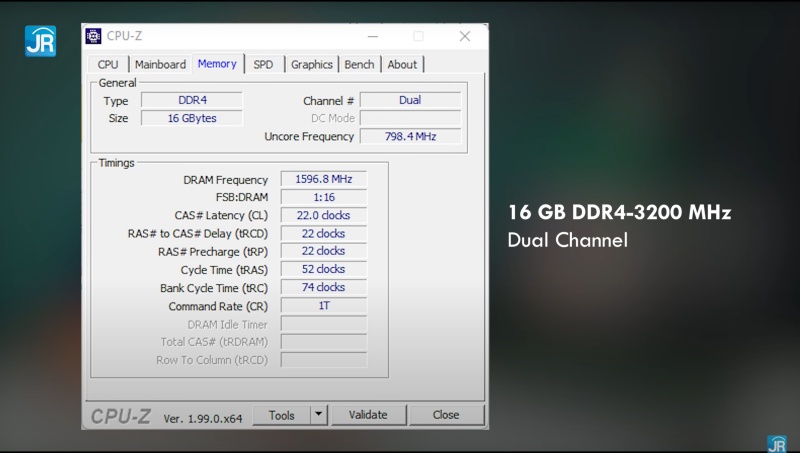The width and height of the screenshot is (800, 453).
Task: Click the Cycle Time value 52 clocks
Action: point(323,269)
